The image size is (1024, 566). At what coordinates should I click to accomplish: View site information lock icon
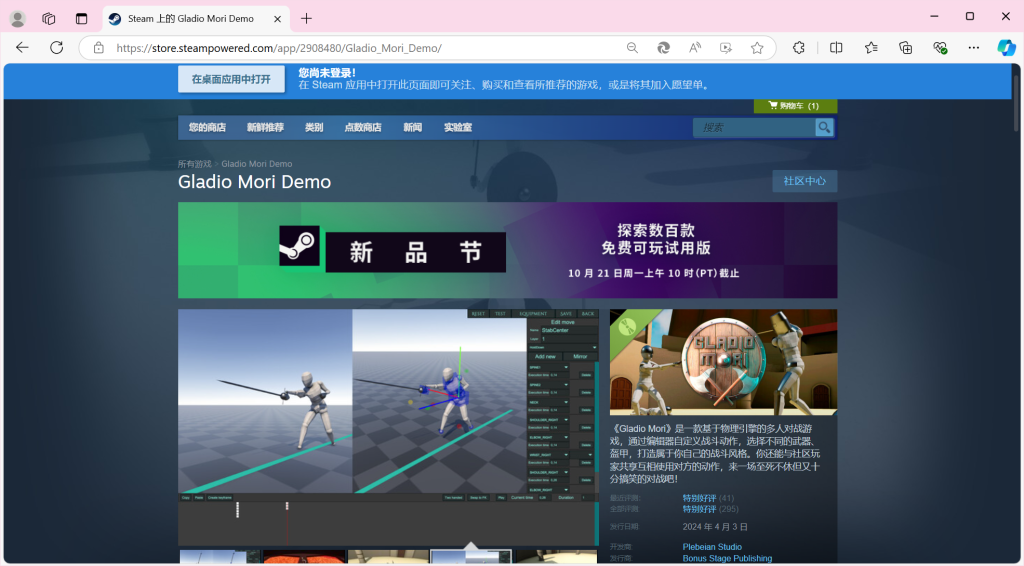pos(99,48)
